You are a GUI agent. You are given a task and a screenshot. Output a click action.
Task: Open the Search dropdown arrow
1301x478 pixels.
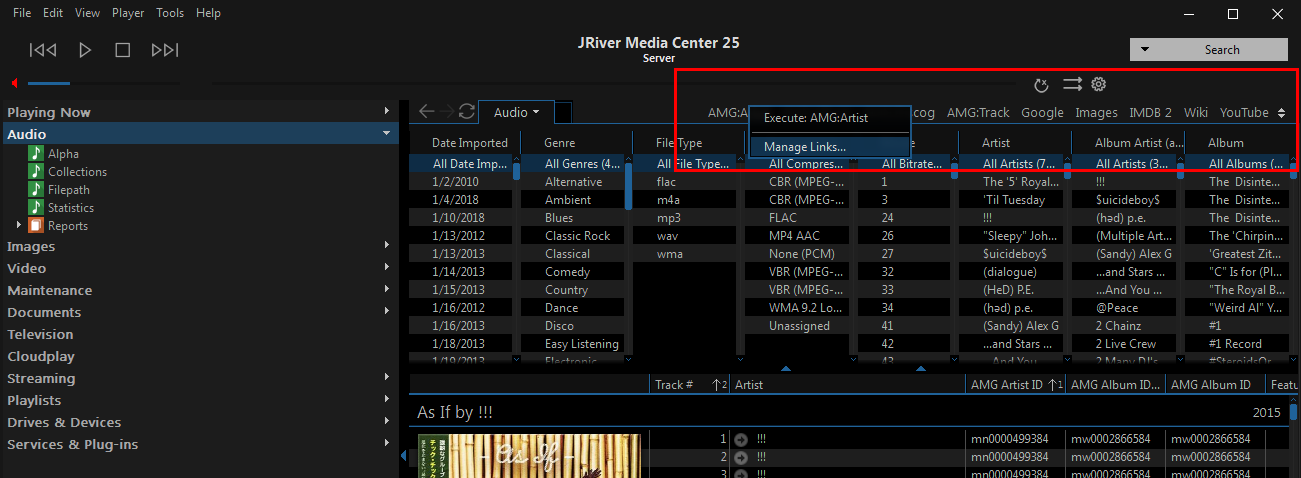[x=1145, y=50]
